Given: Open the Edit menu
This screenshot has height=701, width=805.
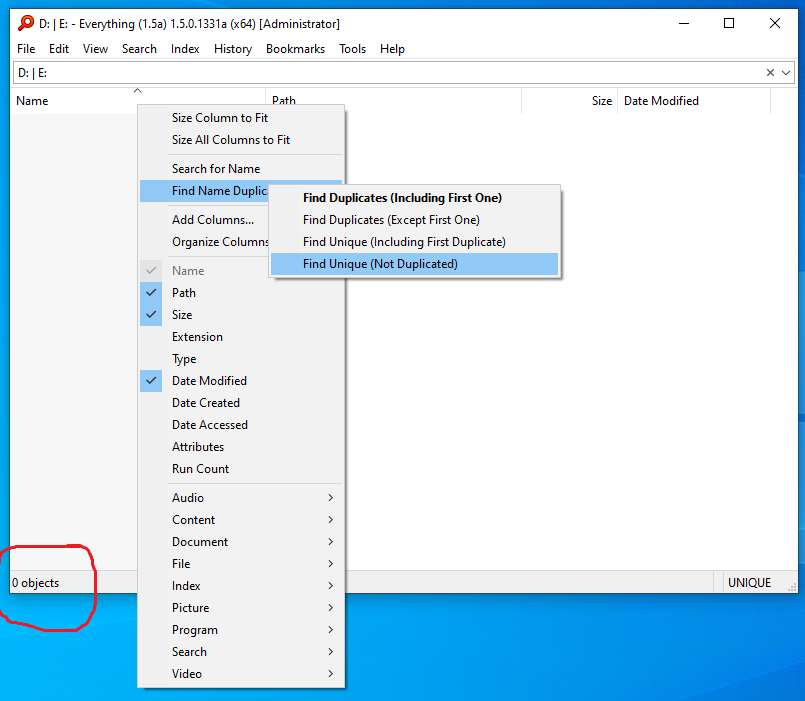Looking at the screenshot, I should tap(59, 49).
